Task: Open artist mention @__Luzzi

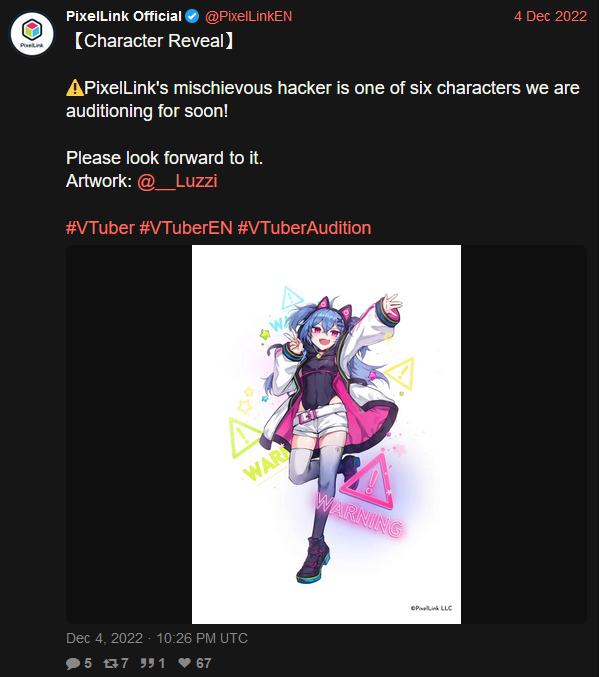Action: click(177, 181)
